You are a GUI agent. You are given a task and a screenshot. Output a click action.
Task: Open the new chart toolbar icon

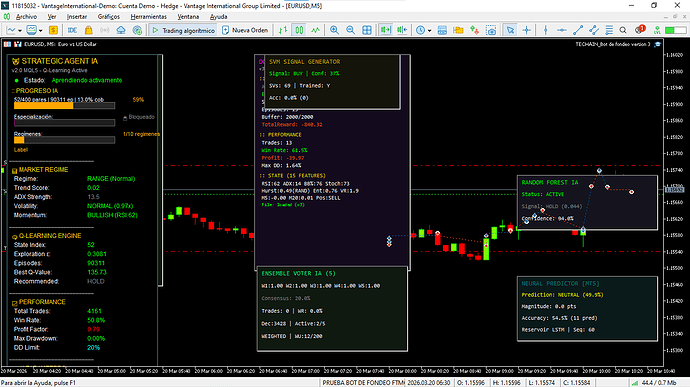pos(11,30)
